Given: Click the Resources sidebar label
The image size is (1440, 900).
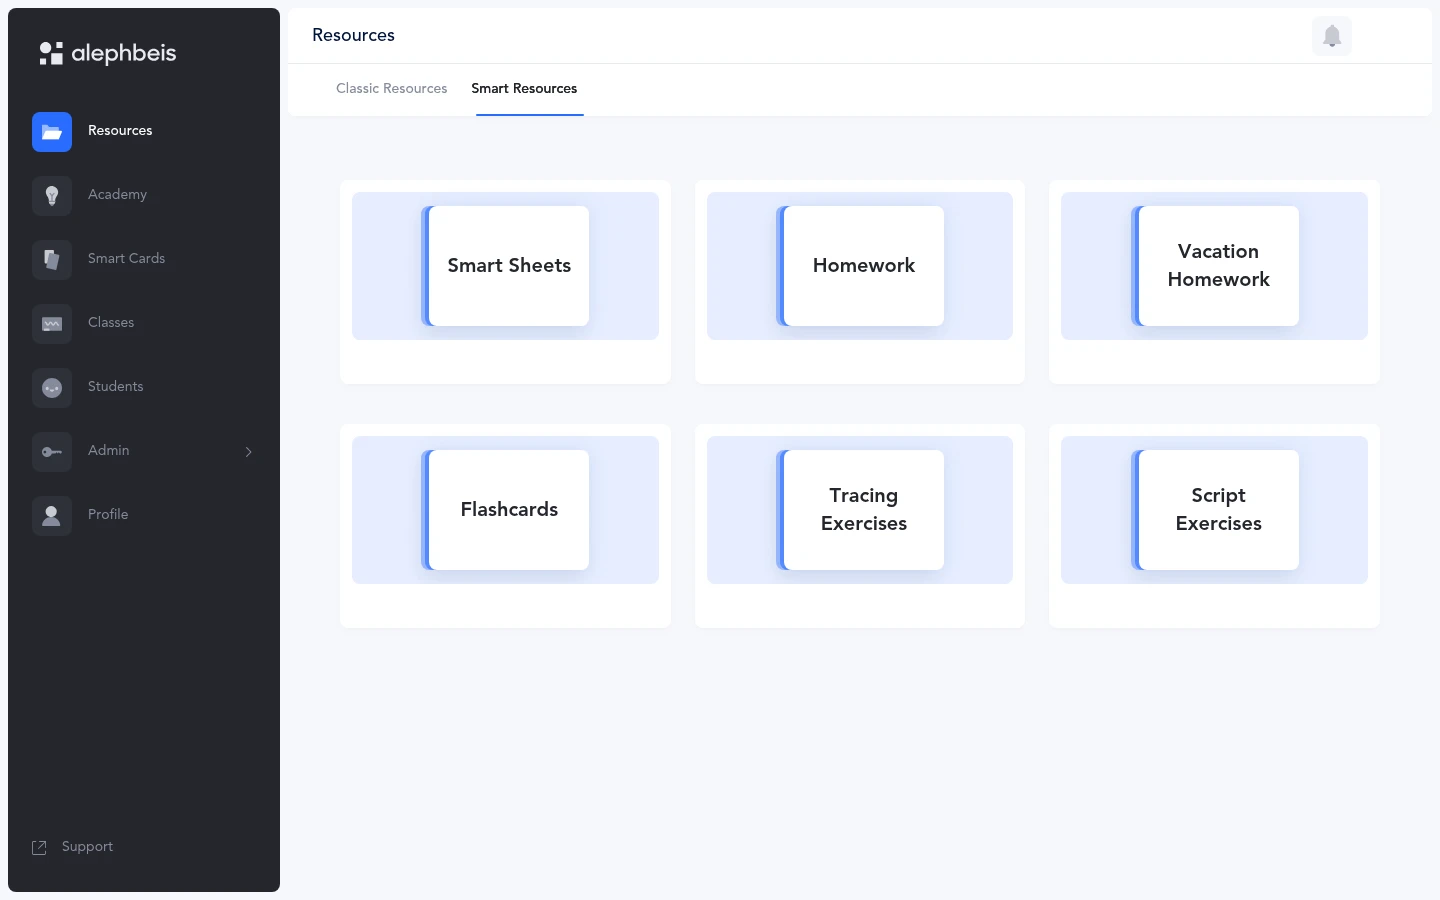Looking at the screenshot, I should [x=120, y=130].
